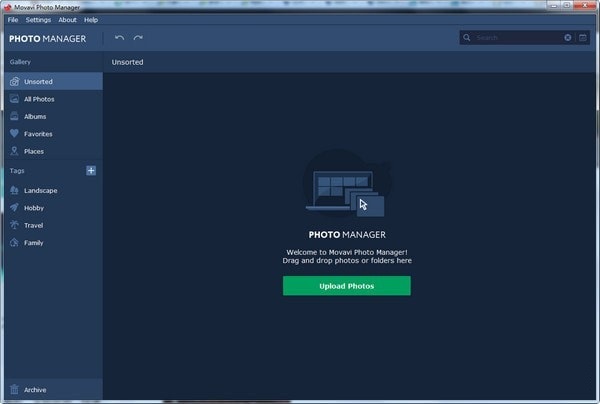This screenshot has height=404, width=600.
Task: Minimize the Movavi Photo Manager window
Action: pyautogui.click(x=554, y=5)
